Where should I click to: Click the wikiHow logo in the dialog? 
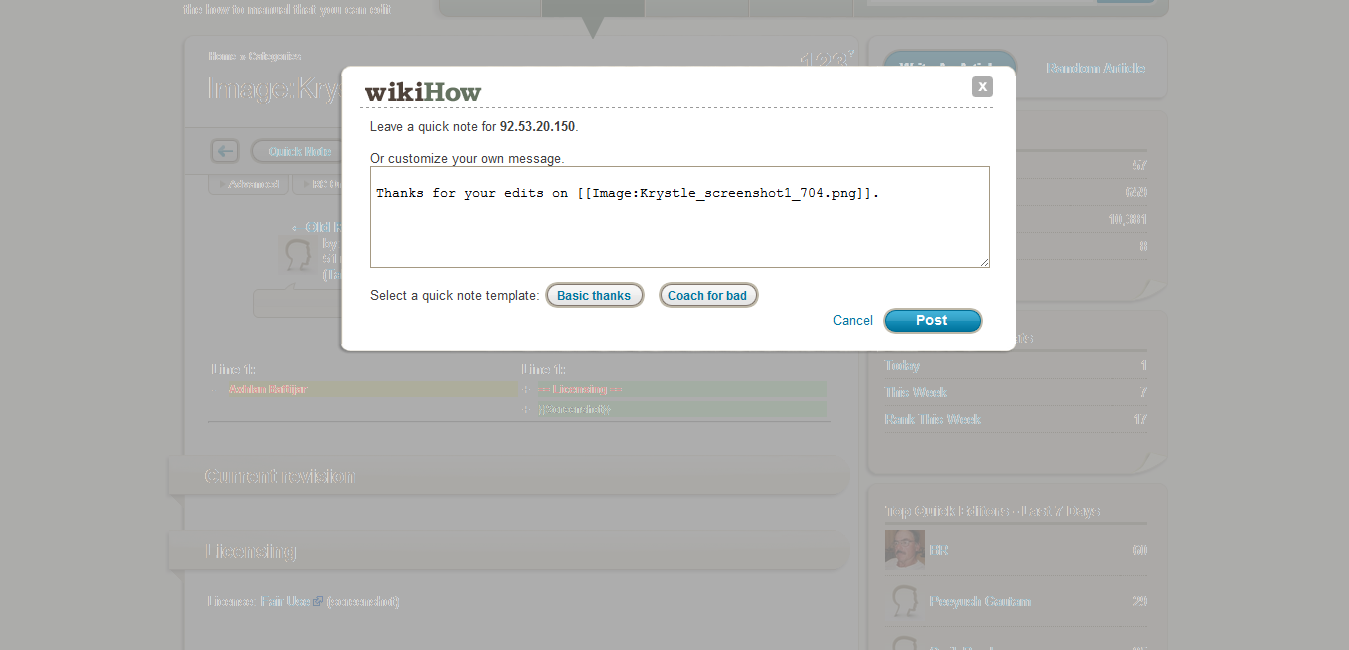tap(423, 92)
